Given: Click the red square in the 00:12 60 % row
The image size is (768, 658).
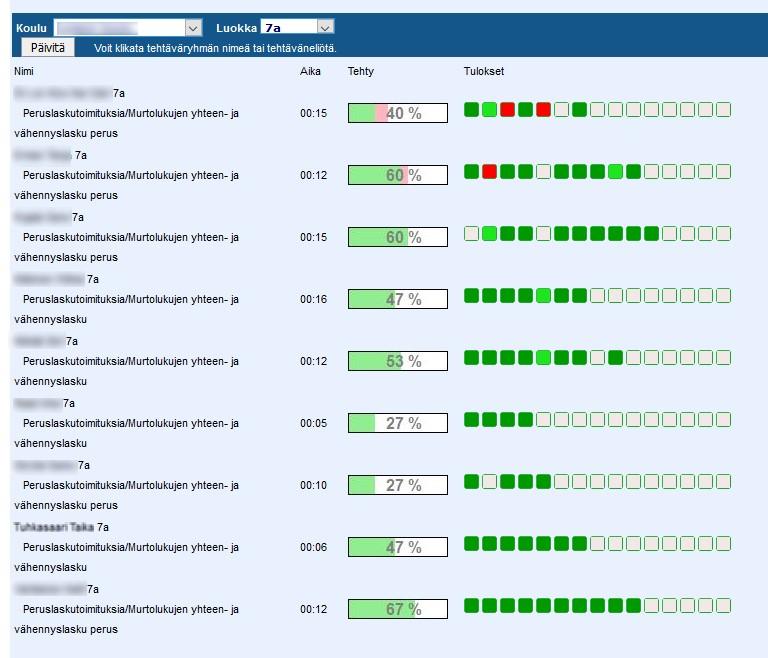Looking at the screenshot, I should [x=489, y=171].
